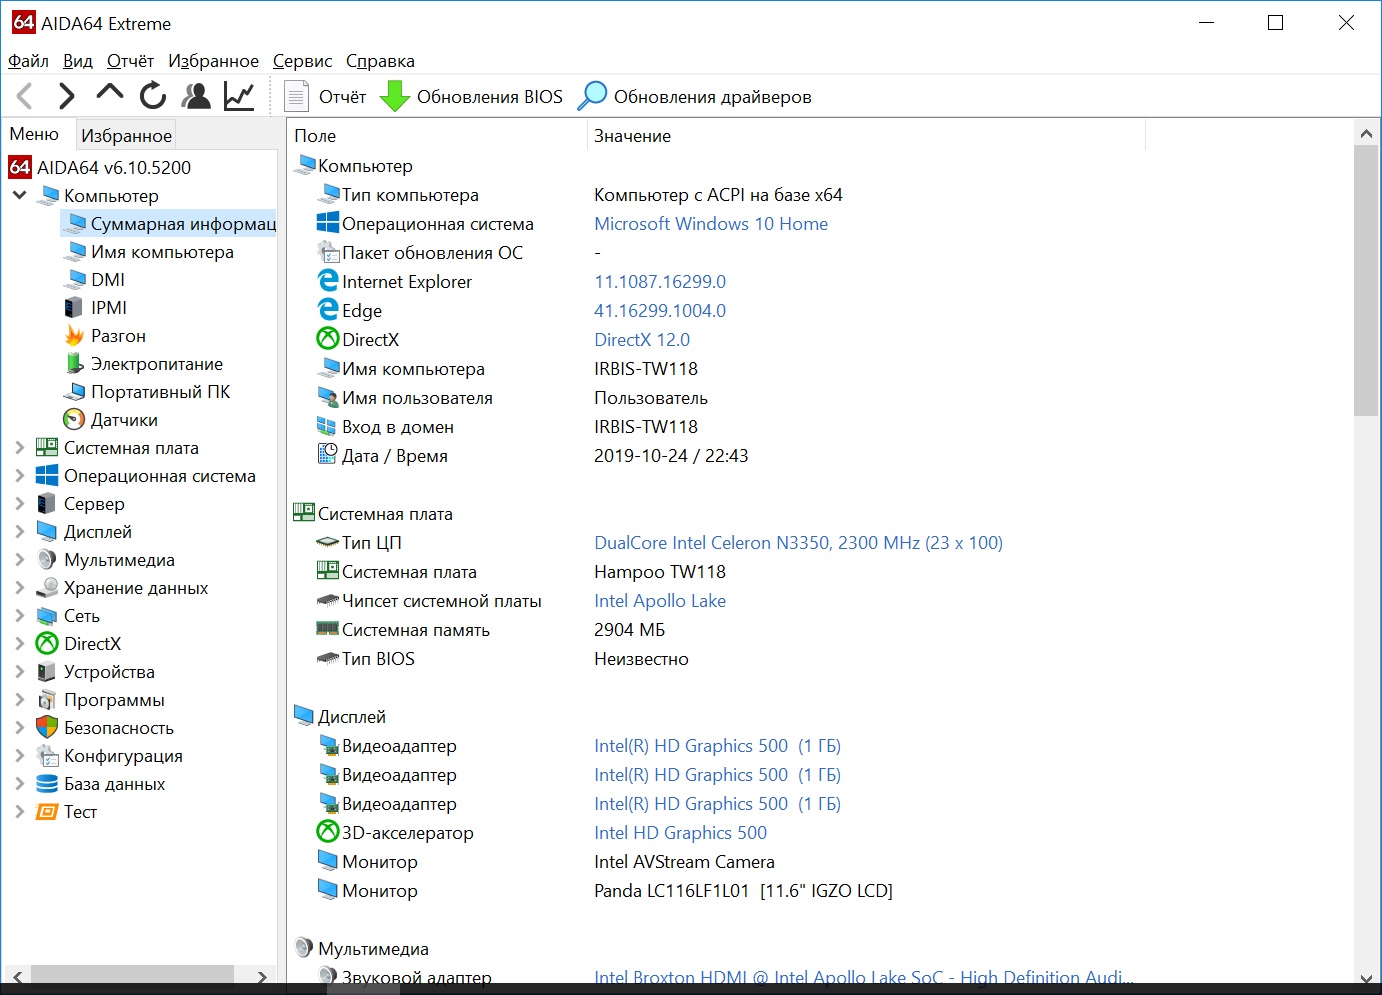Click the Программы tree icon

(47, 700)
